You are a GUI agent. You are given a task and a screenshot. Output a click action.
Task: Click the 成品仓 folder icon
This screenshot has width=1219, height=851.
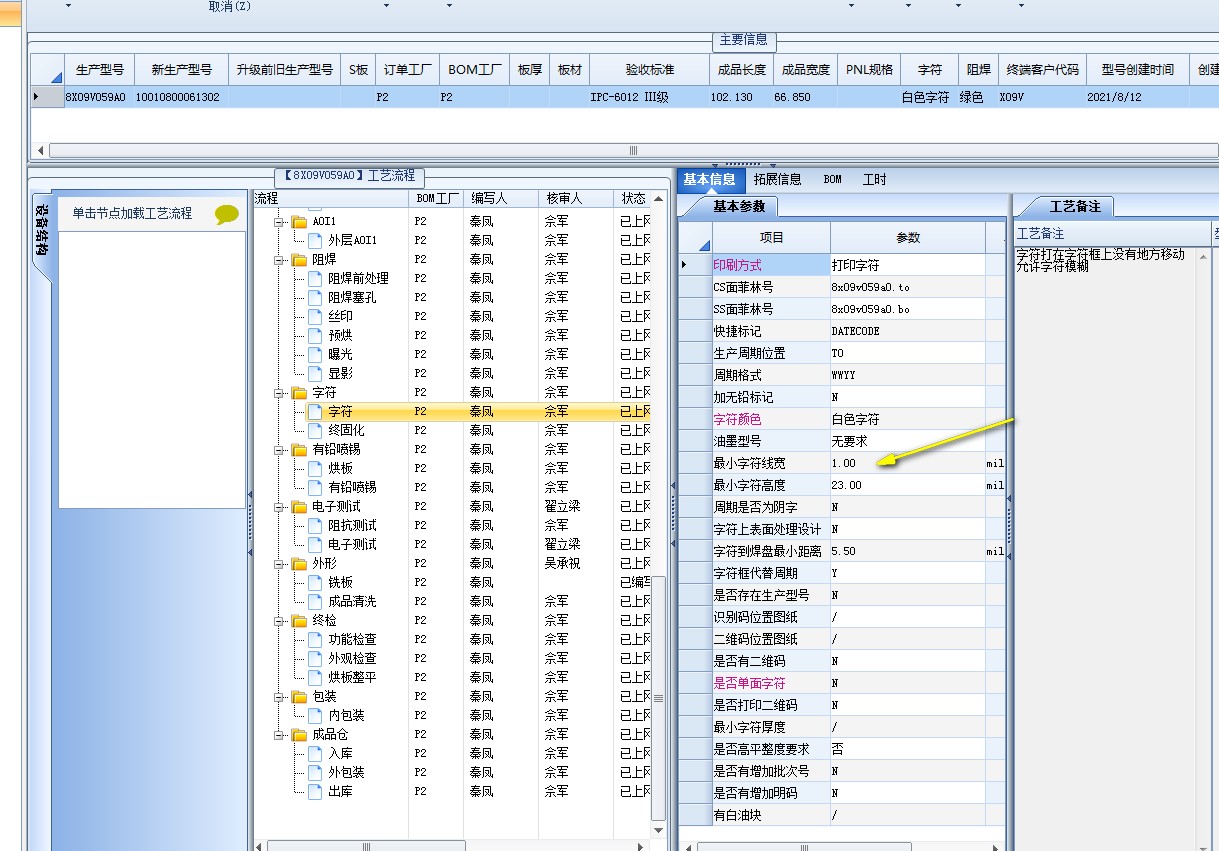tap(299, 734)
